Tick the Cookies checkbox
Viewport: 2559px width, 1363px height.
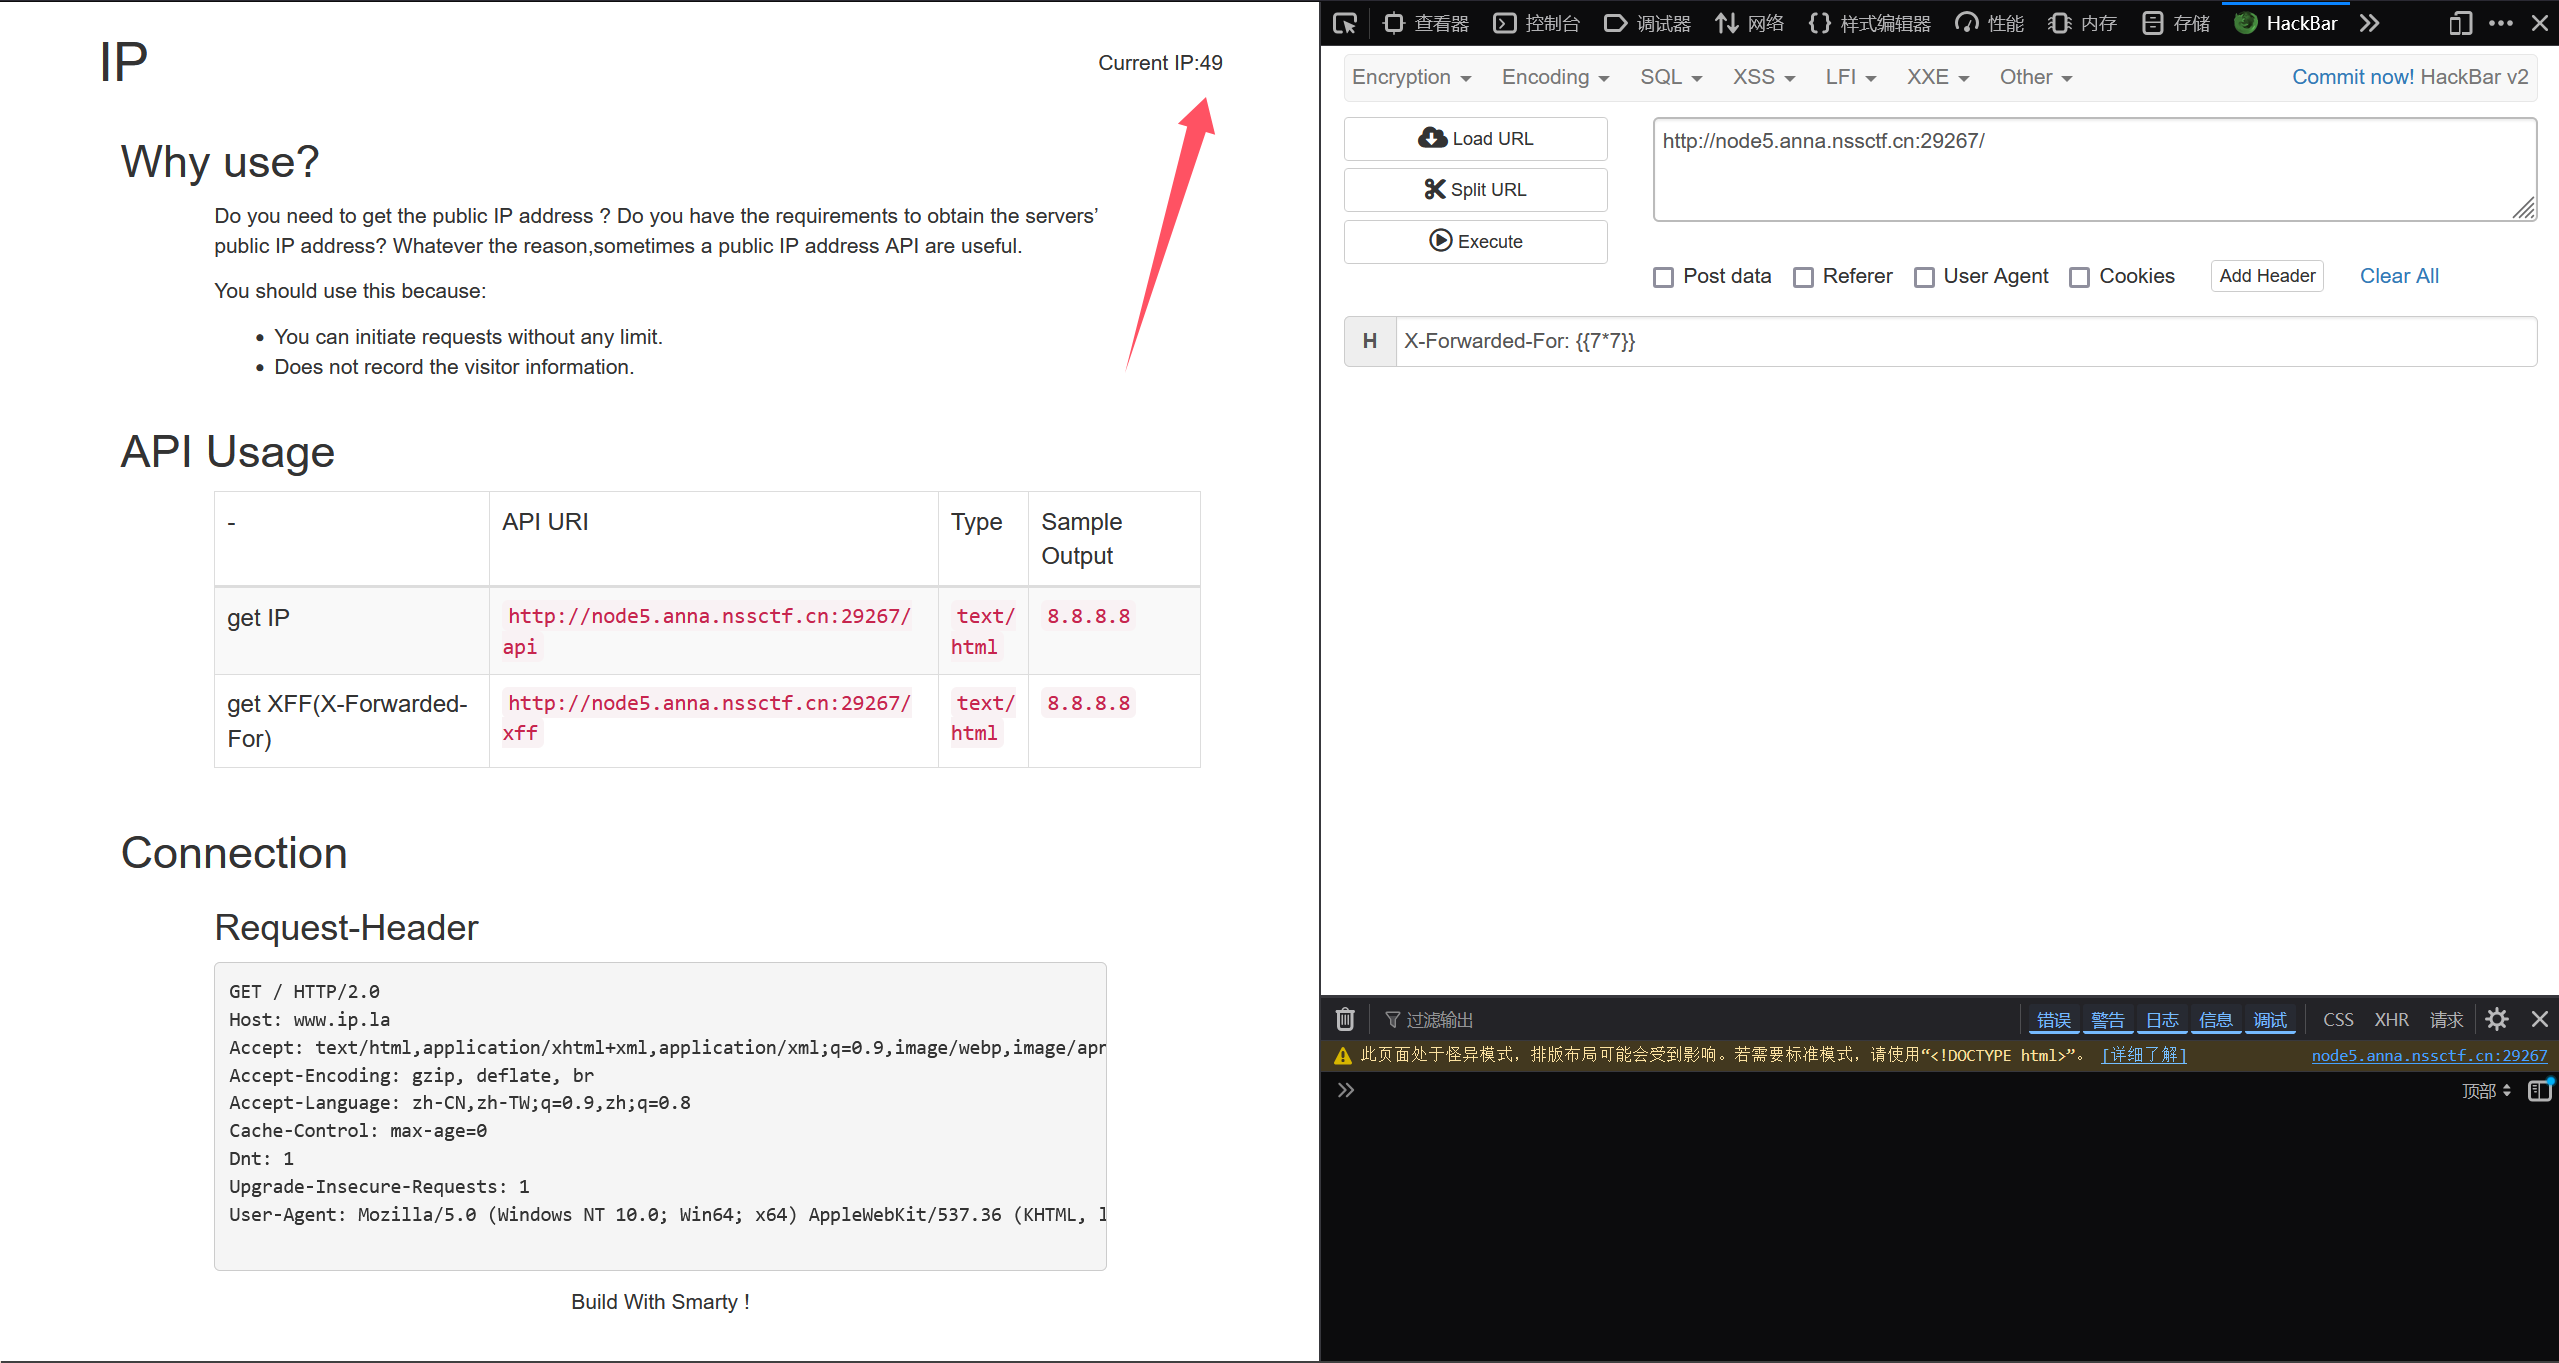[x=2079, y=277]
